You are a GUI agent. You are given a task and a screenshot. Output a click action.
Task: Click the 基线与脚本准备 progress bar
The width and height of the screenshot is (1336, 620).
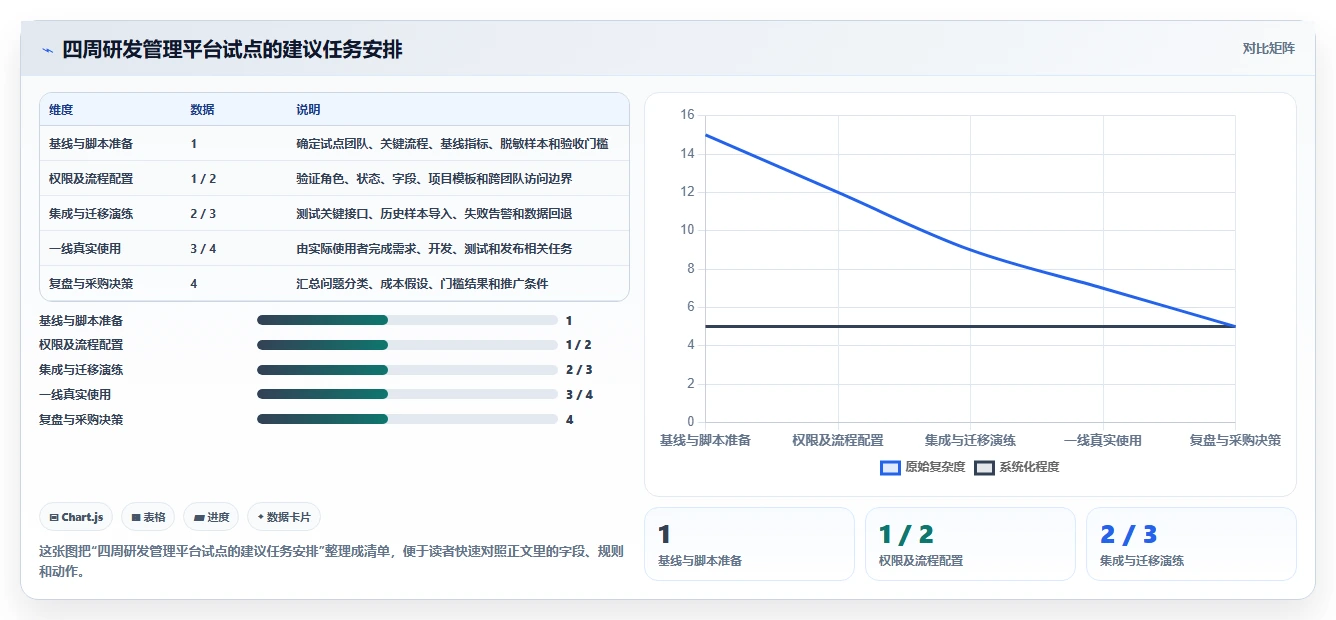(407, 320)
